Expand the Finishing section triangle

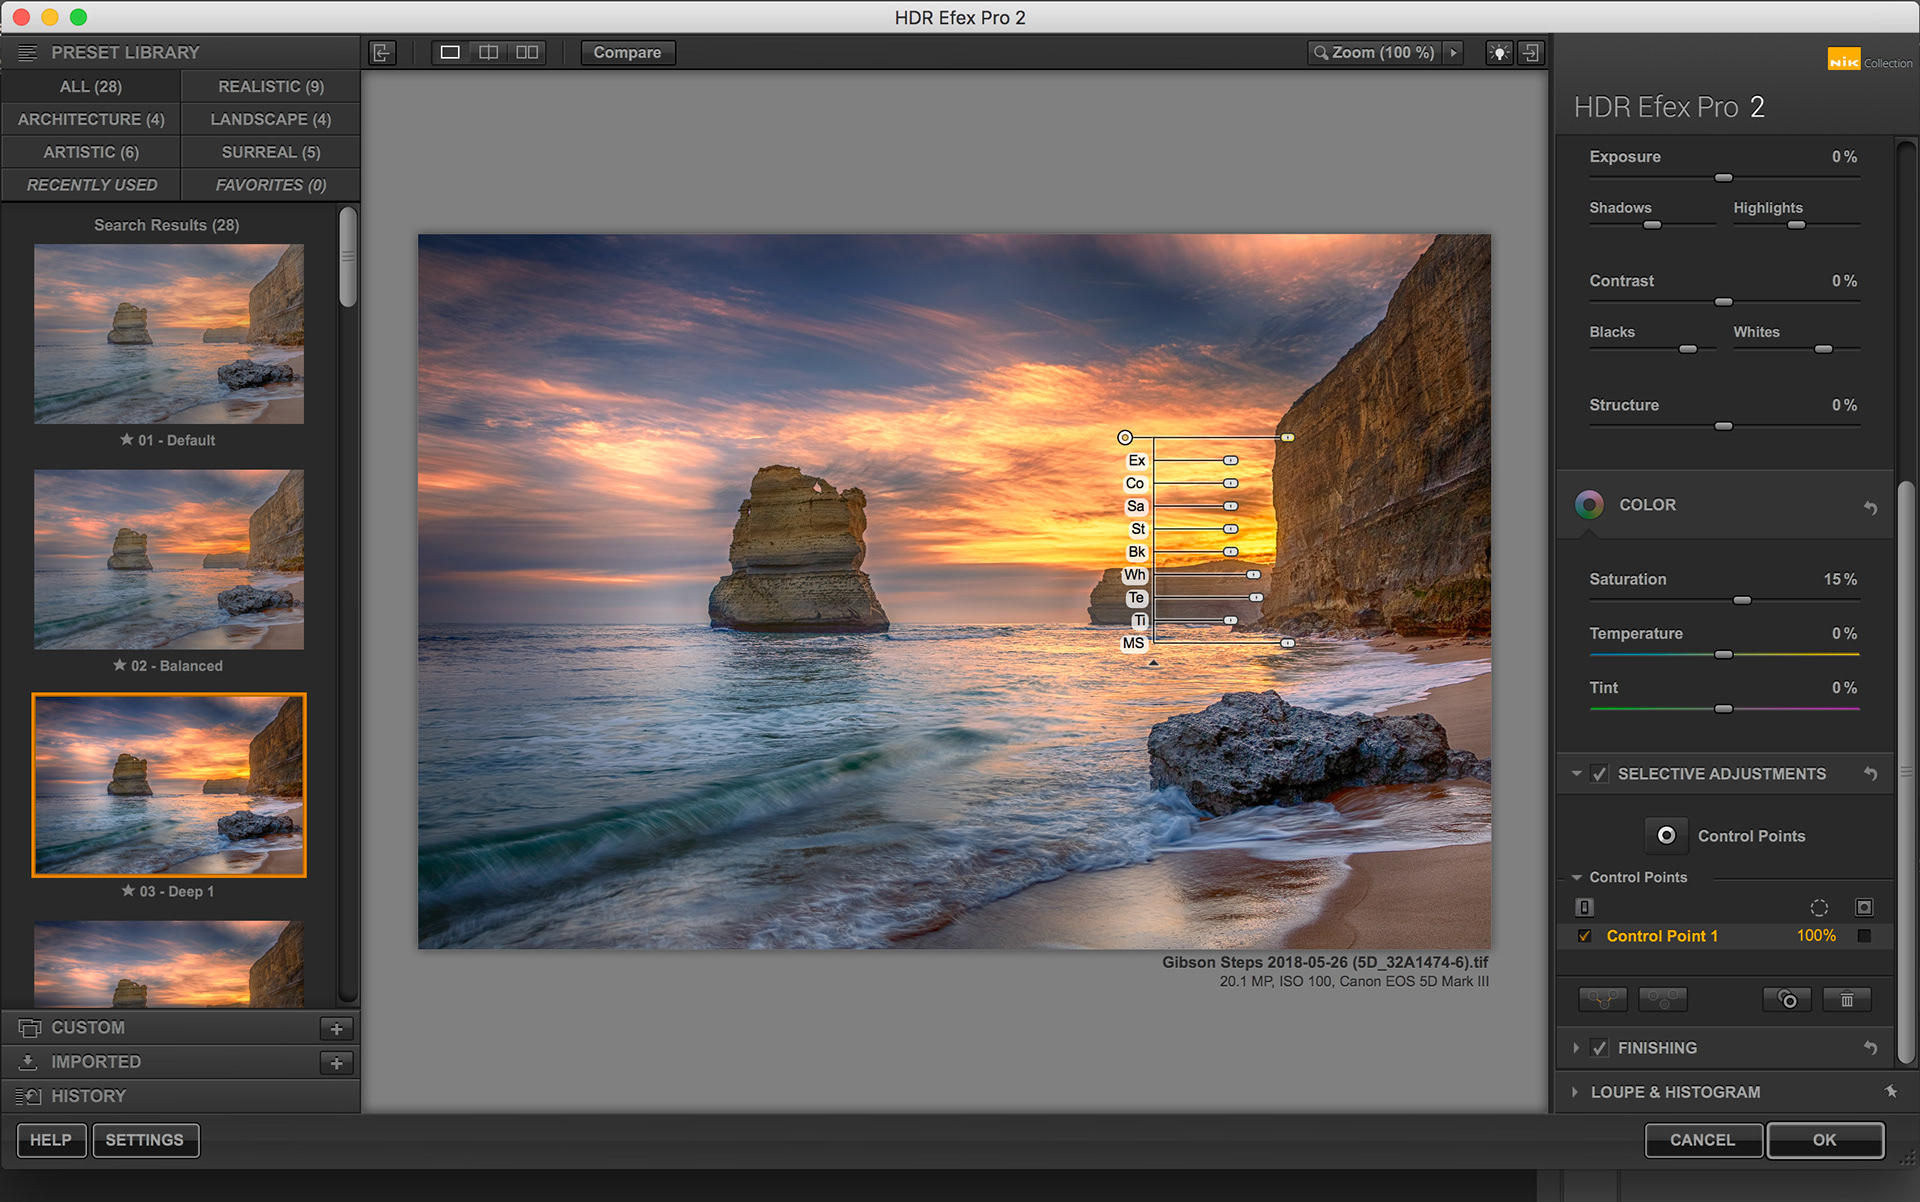(1576, 1048)
